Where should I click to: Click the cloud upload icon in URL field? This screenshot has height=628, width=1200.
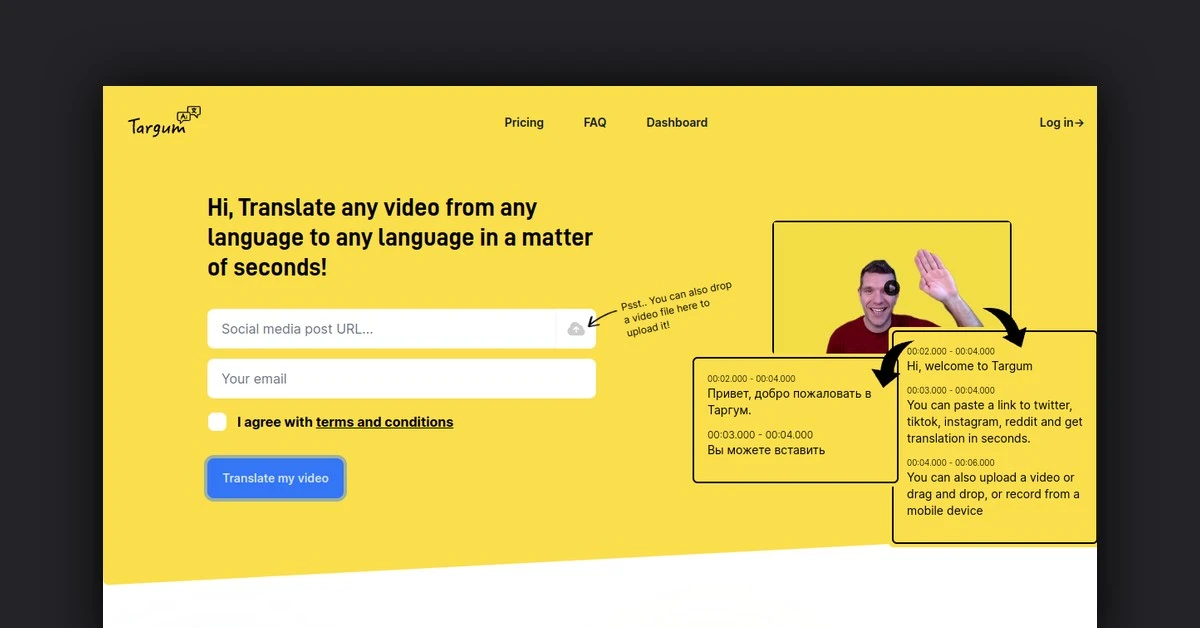(x=576, y=329)
